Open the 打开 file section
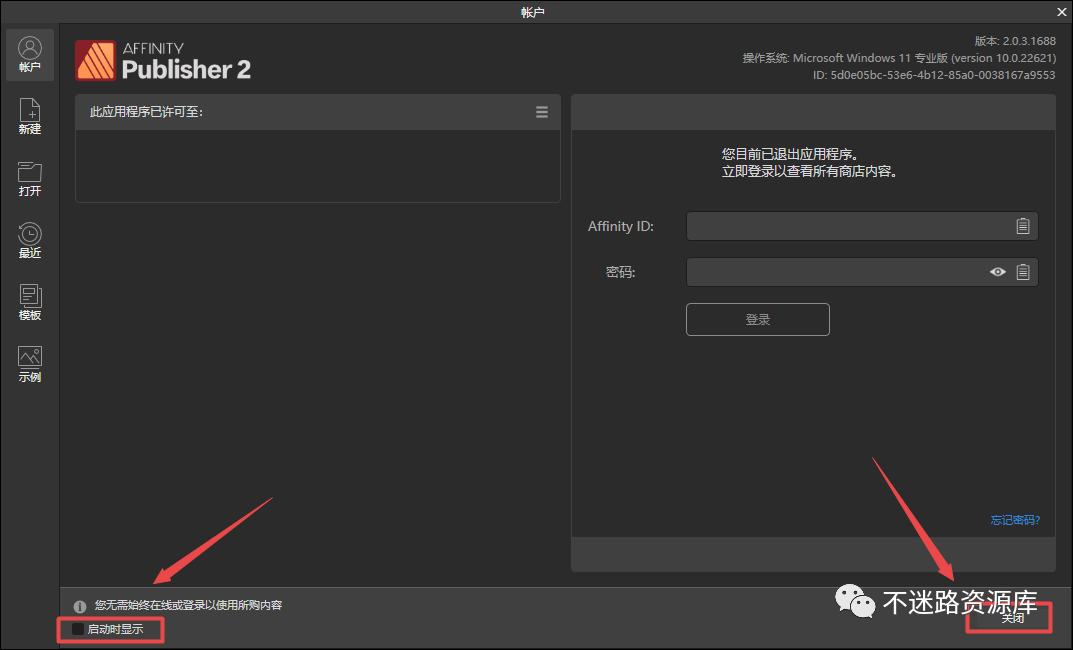This screenshot has width=1073, height=650. pos(30,179)
